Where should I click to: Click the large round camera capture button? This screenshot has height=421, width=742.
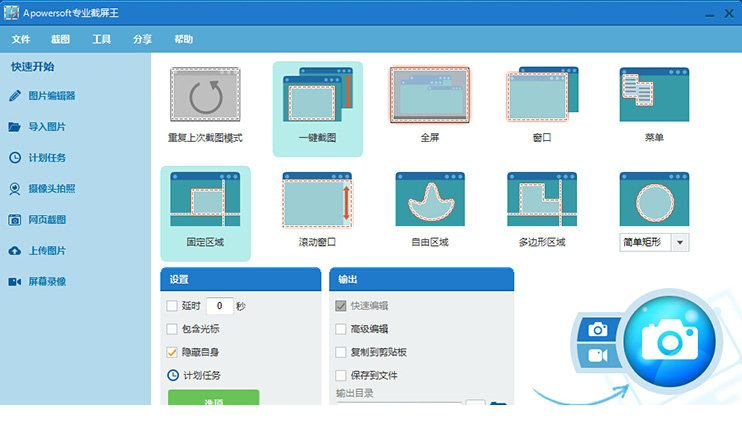pos(670,342)
